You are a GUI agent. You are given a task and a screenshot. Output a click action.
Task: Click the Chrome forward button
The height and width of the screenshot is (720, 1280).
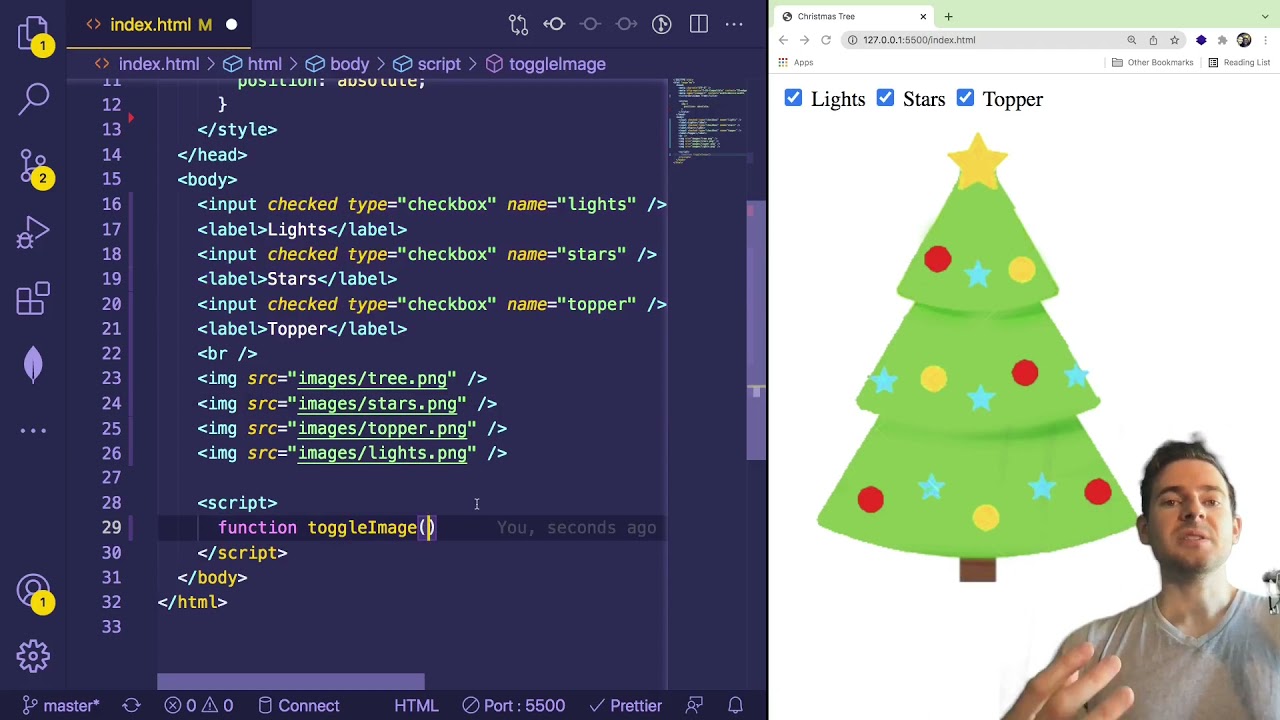tap(804, 40)
